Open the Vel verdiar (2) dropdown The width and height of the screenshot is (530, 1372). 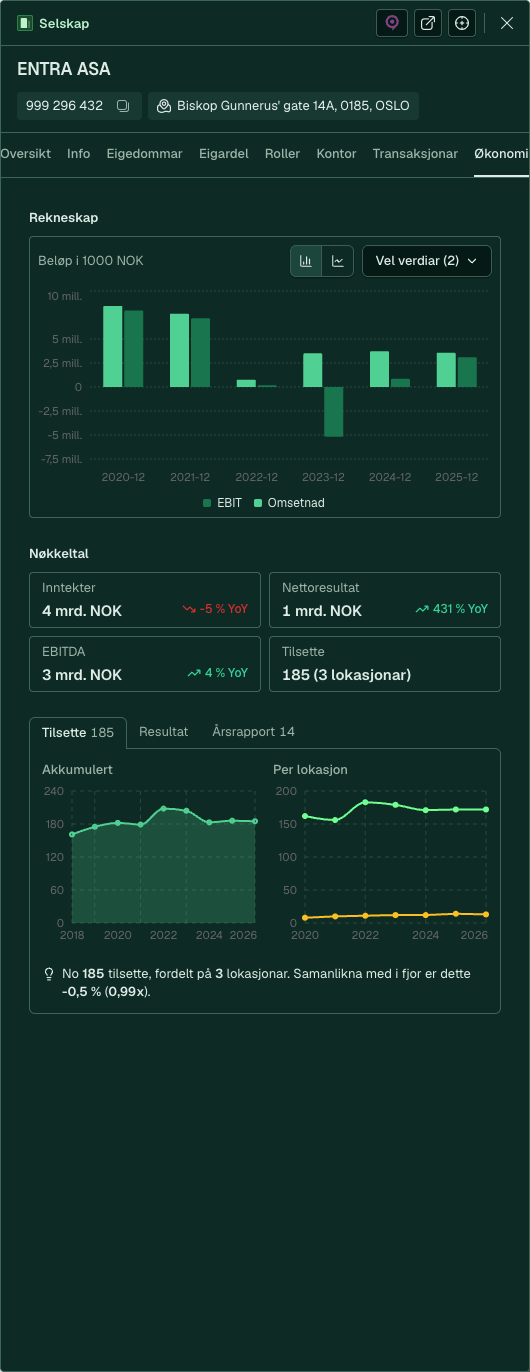[427, 261]
